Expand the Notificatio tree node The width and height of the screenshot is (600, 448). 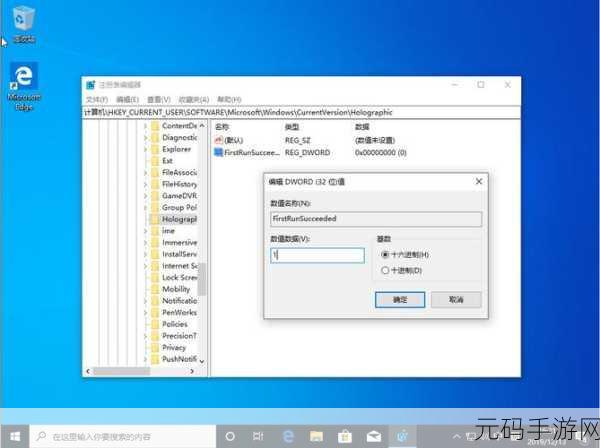tap(145, 301)
